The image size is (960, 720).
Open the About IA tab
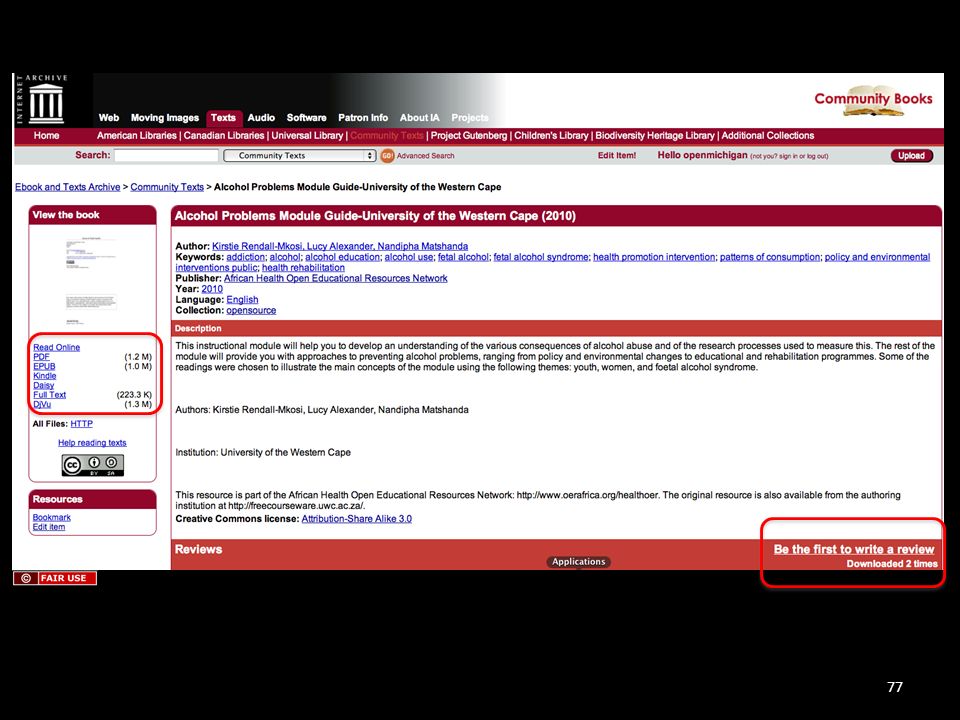(419, 118)
